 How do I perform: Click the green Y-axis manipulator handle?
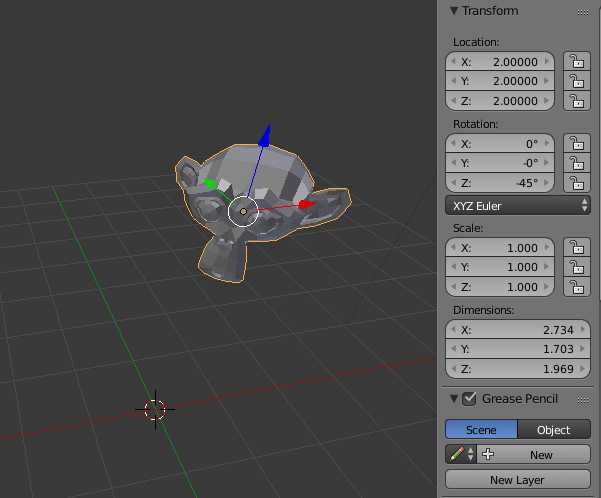[209, 184]
